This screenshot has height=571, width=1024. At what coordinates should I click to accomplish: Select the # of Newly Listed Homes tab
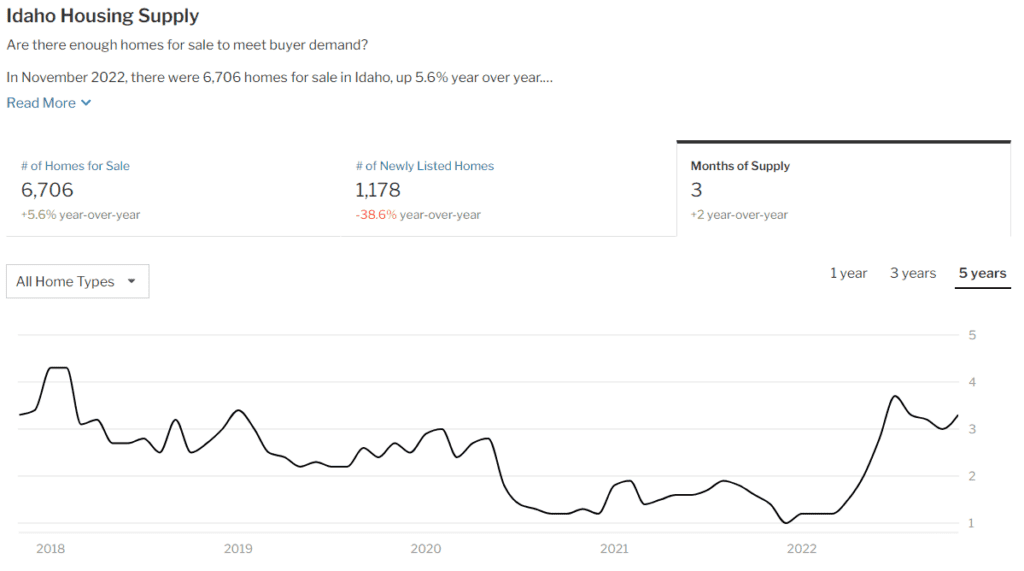(425, 166)
